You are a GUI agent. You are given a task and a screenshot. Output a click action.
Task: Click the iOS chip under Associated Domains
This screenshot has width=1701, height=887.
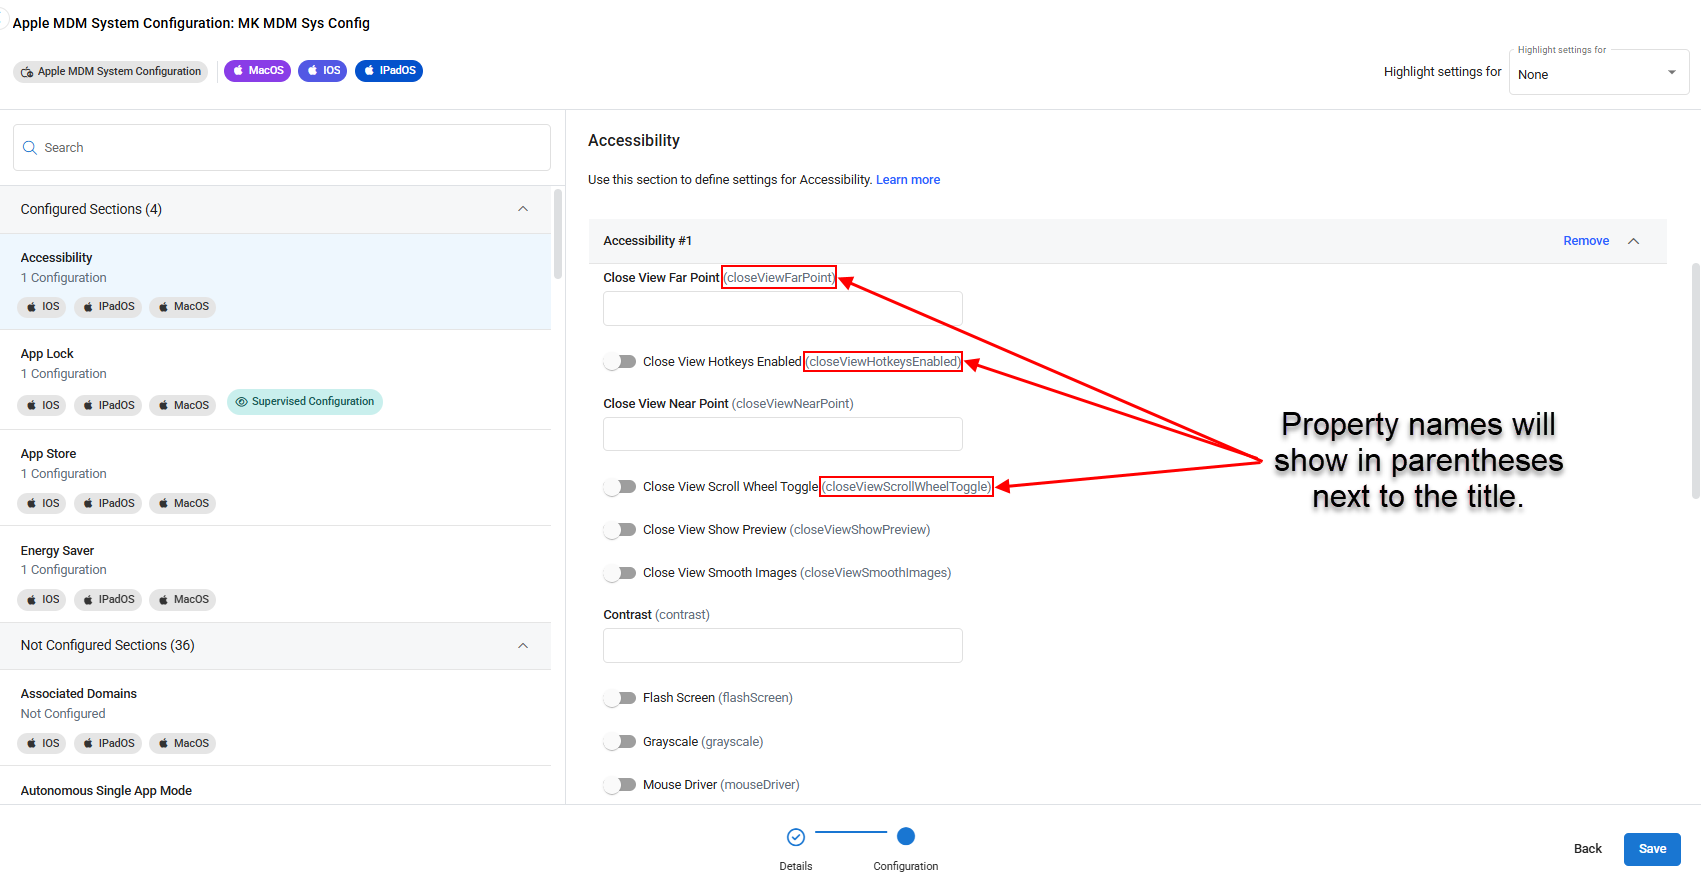click(42, 743)
